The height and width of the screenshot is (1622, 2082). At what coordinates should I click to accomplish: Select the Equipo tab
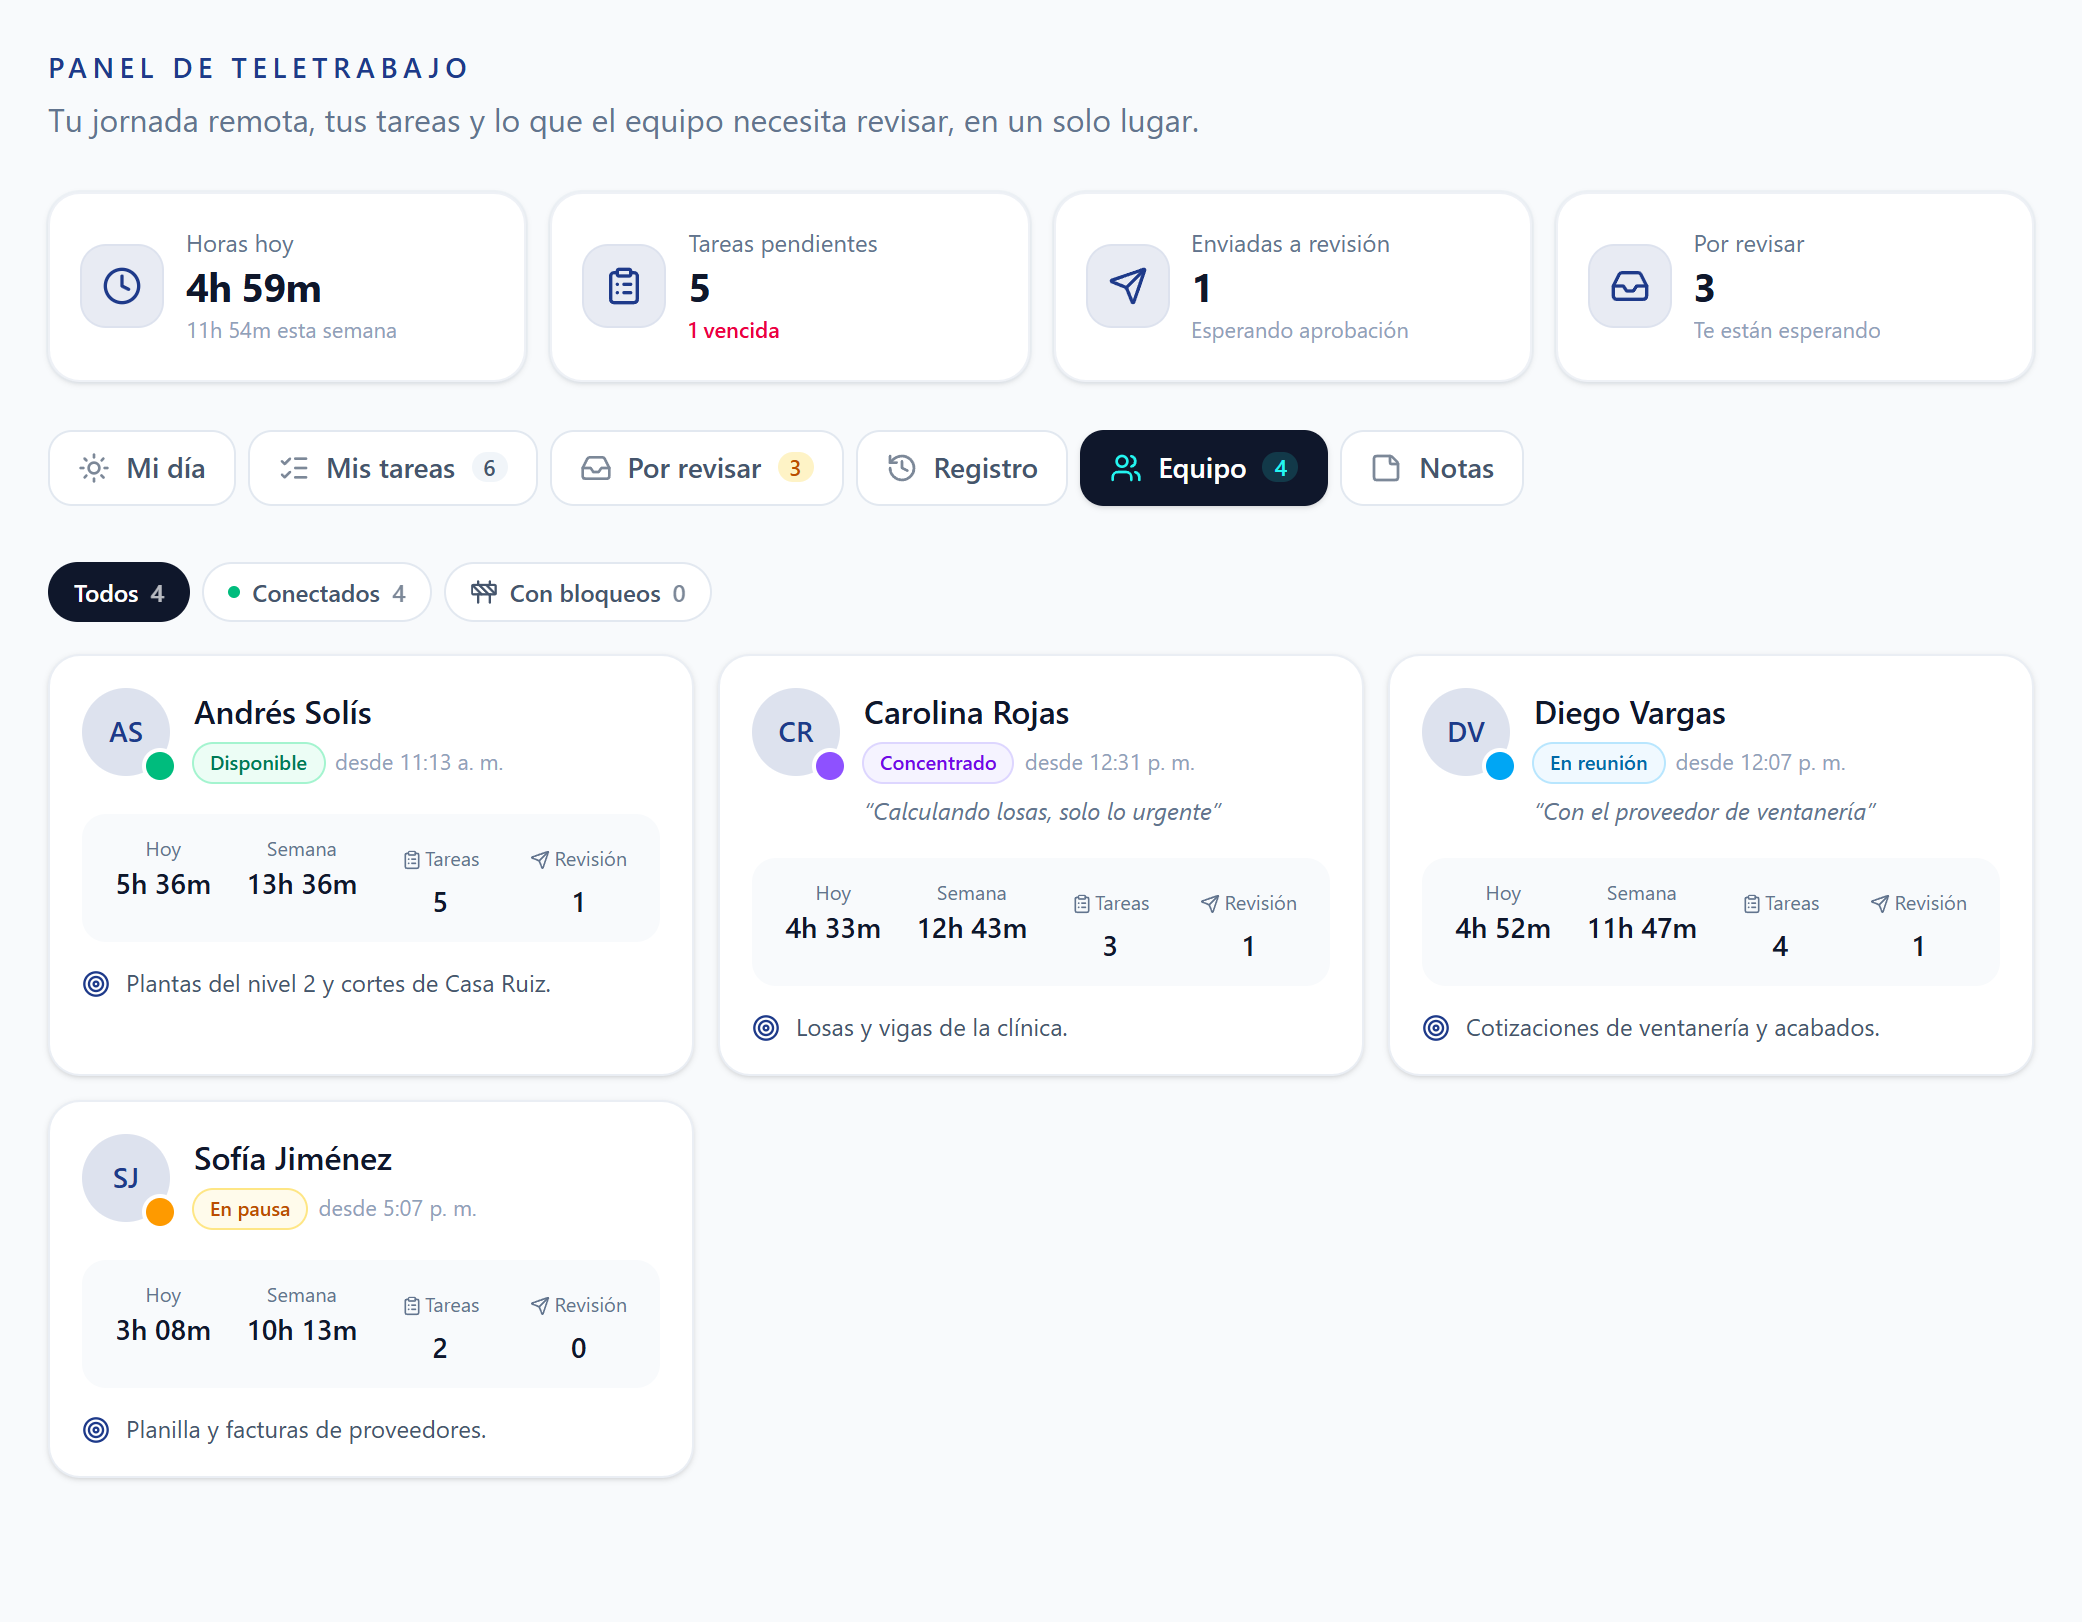1204,468
